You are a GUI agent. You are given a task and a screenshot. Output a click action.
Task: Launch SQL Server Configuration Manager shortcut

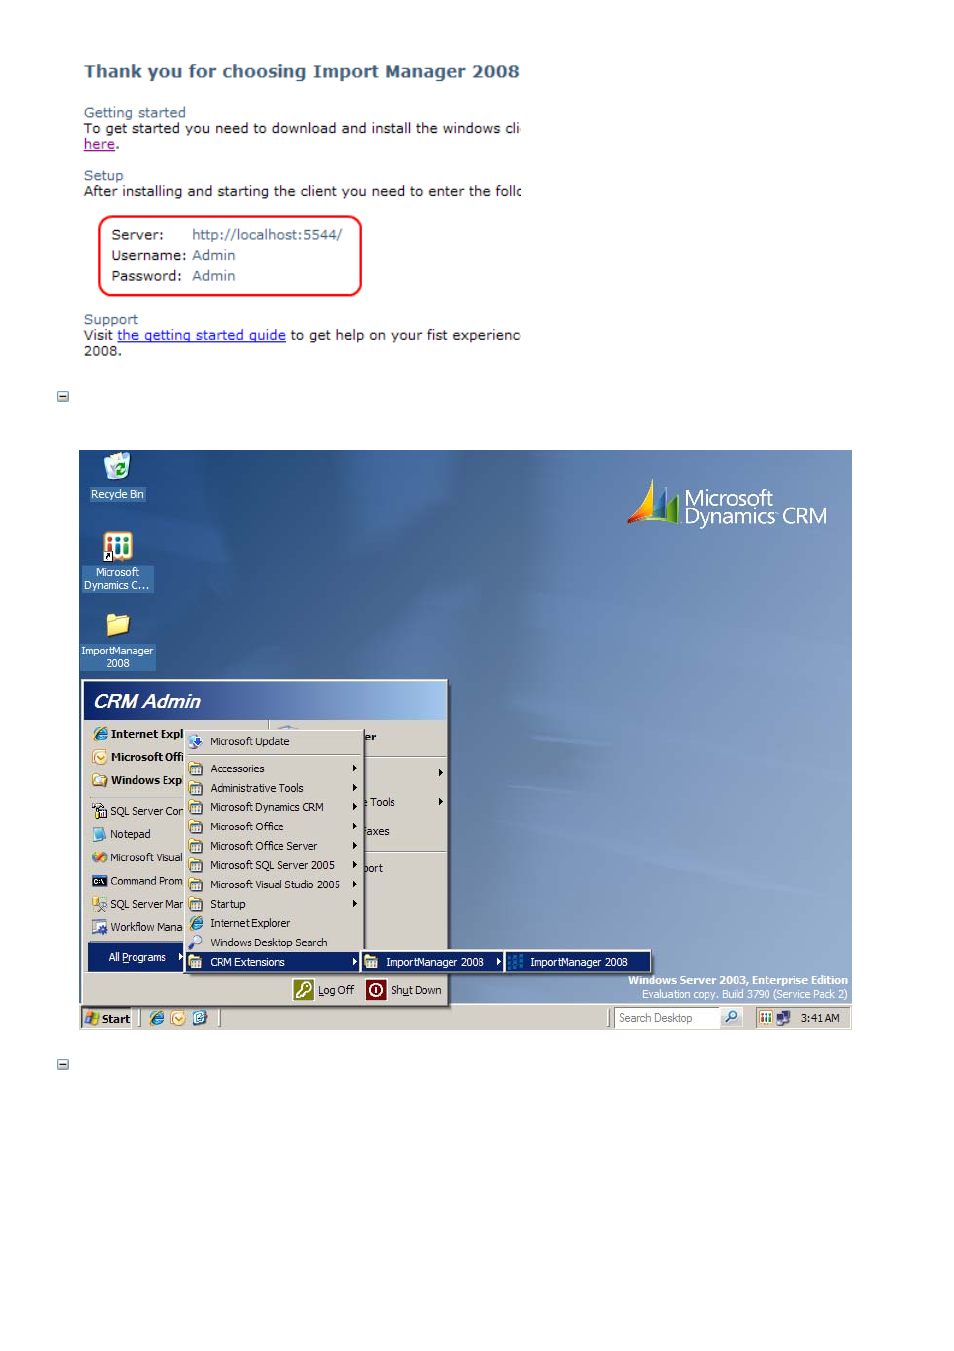point(138,811)
